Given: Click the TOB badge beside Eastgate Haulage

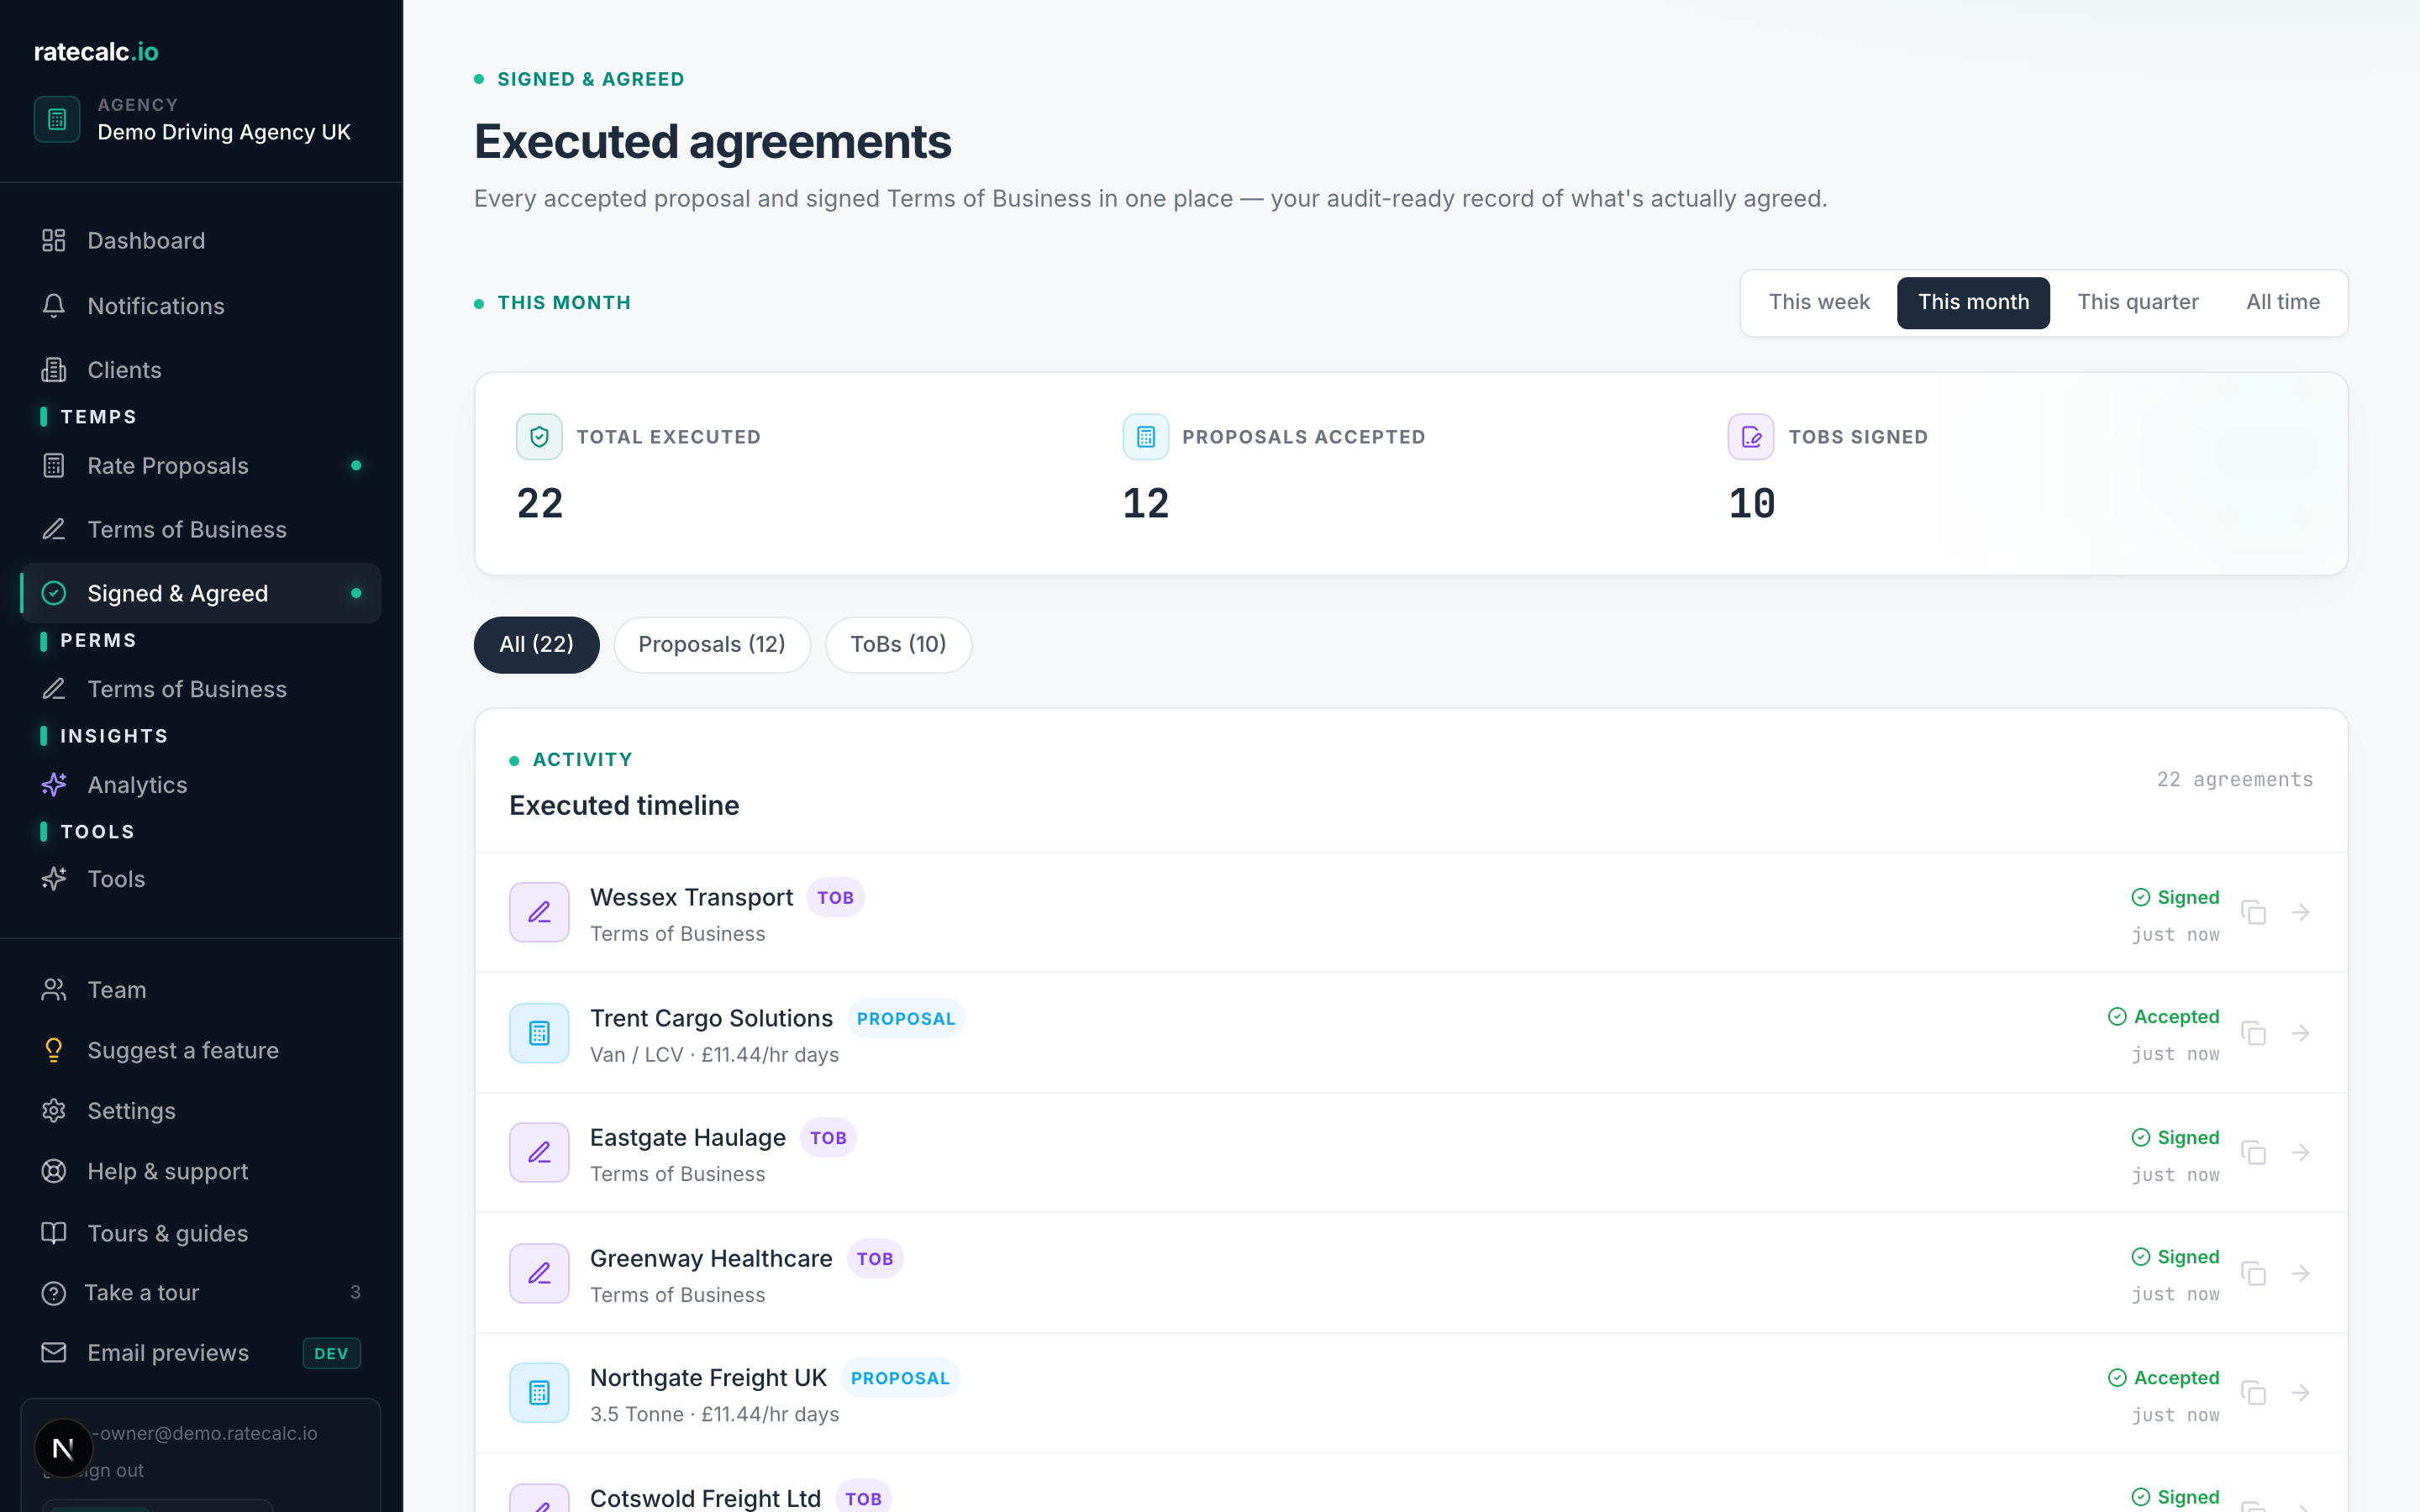Looking at the screenshot, I should point(828,1138).
